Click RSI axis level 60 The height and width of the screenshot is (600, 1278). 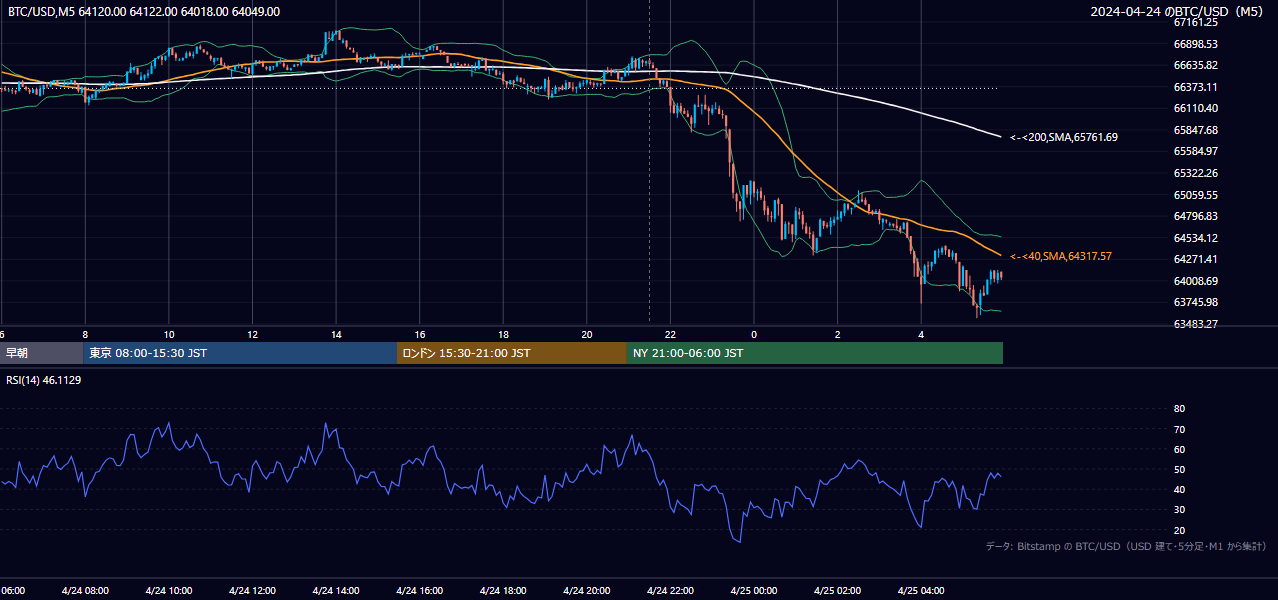click(x=1180, y=449)
